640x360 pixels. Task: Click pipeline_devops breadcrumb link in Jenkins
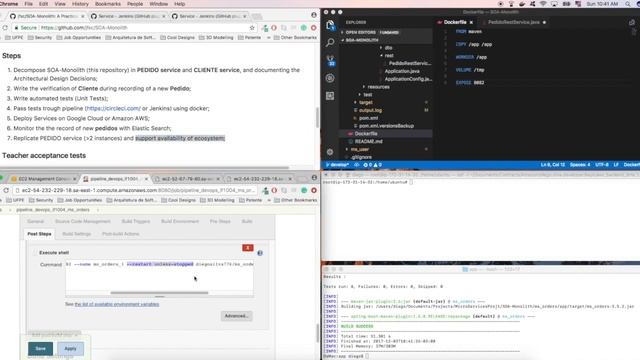[53, 210]
